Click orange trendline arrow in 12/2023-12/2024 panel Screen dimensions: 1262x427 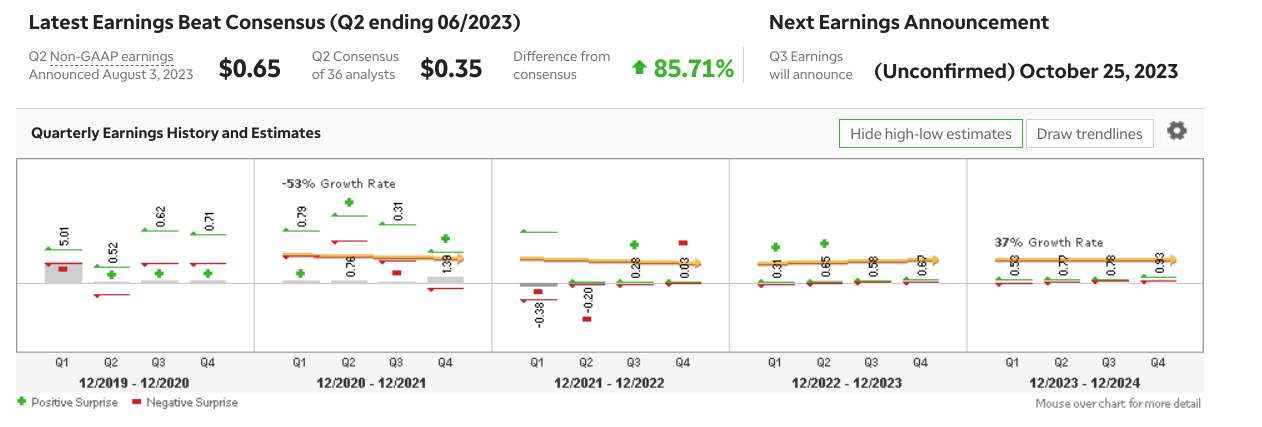click(1170, 259)
